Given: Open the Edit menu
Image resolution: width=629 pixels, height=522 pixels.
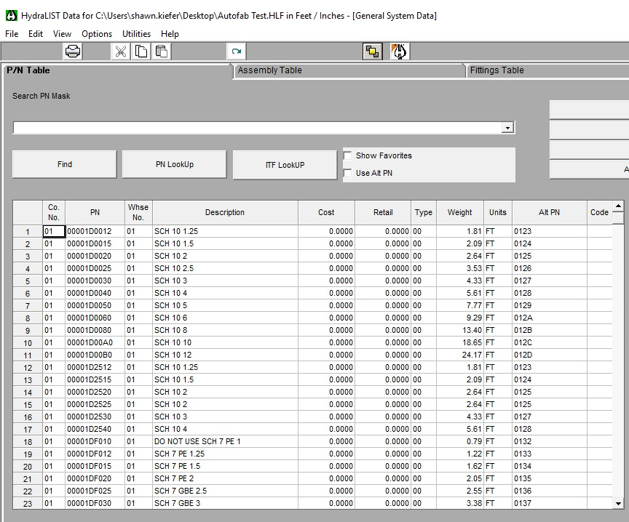Looking at the screenshot, I should click(x=35, y=34).
